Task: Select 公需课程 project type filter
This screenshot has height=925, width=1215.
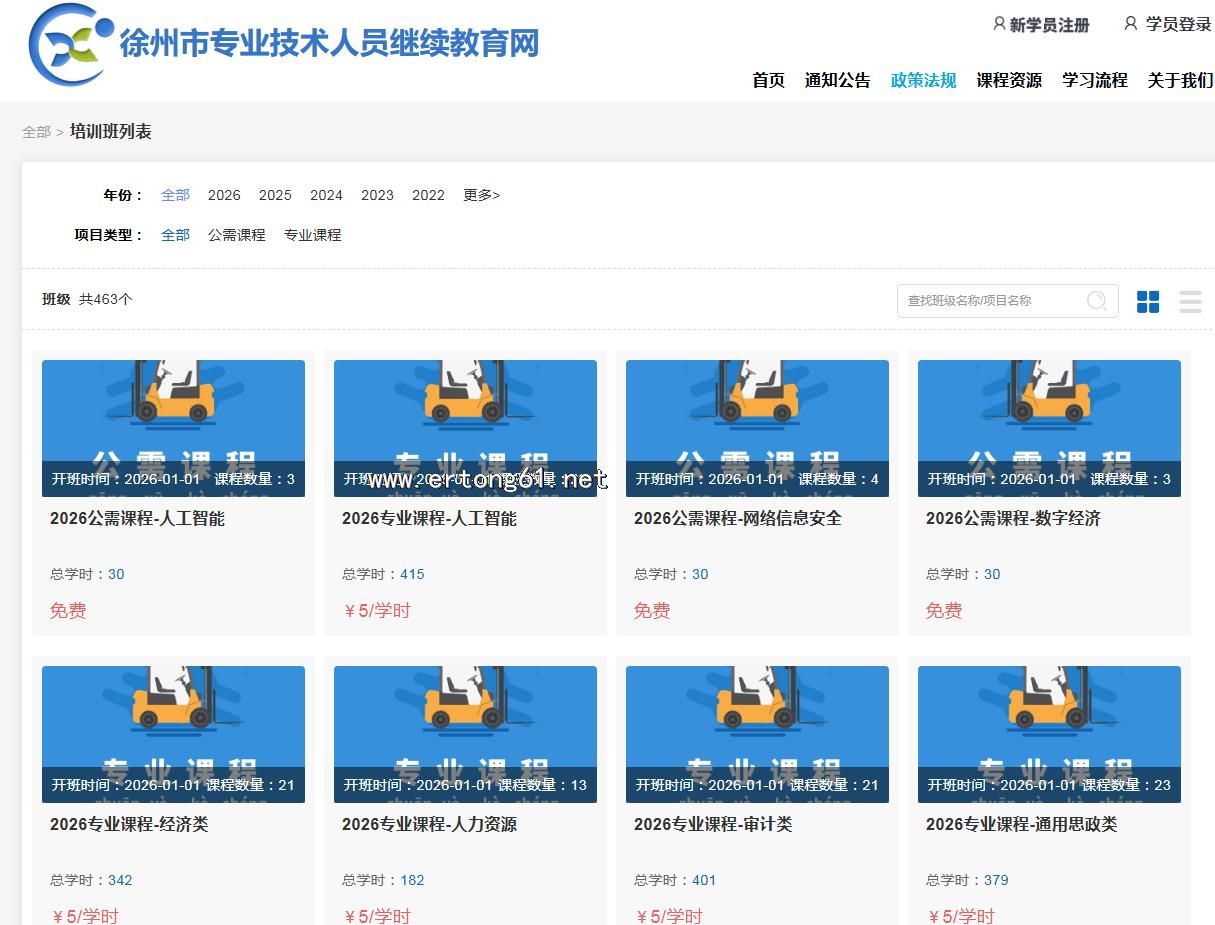Action: [237, 235]
